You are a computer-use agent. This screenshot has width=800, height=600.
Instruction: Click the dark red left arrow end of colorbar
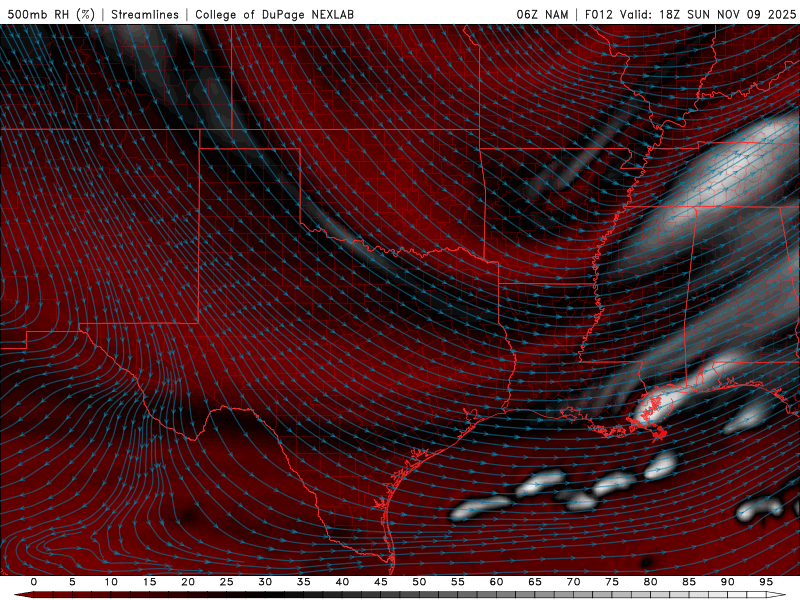(23, 595)
